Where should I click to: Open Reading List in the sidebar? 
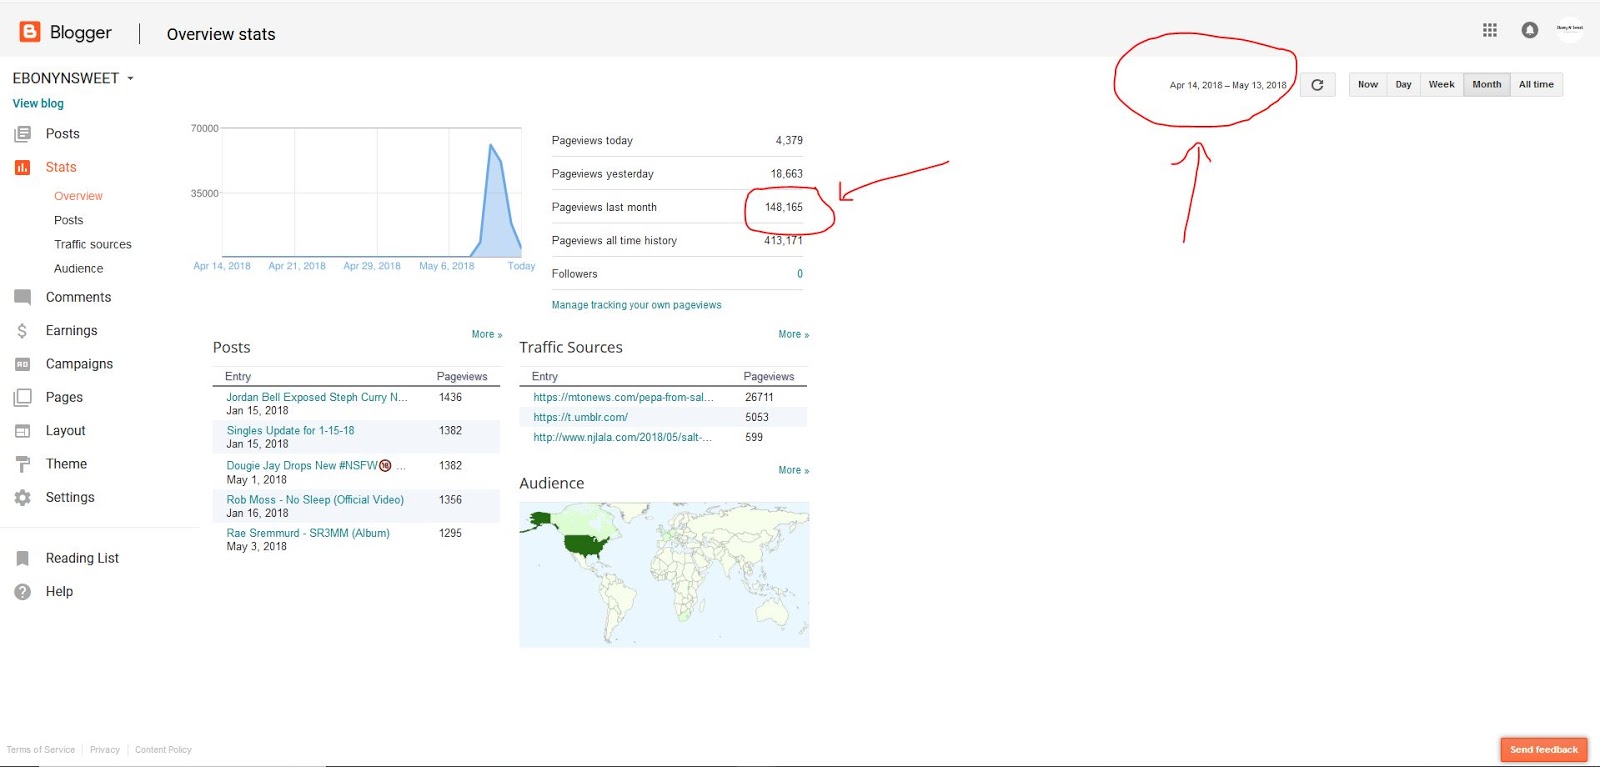coord(82,558)
